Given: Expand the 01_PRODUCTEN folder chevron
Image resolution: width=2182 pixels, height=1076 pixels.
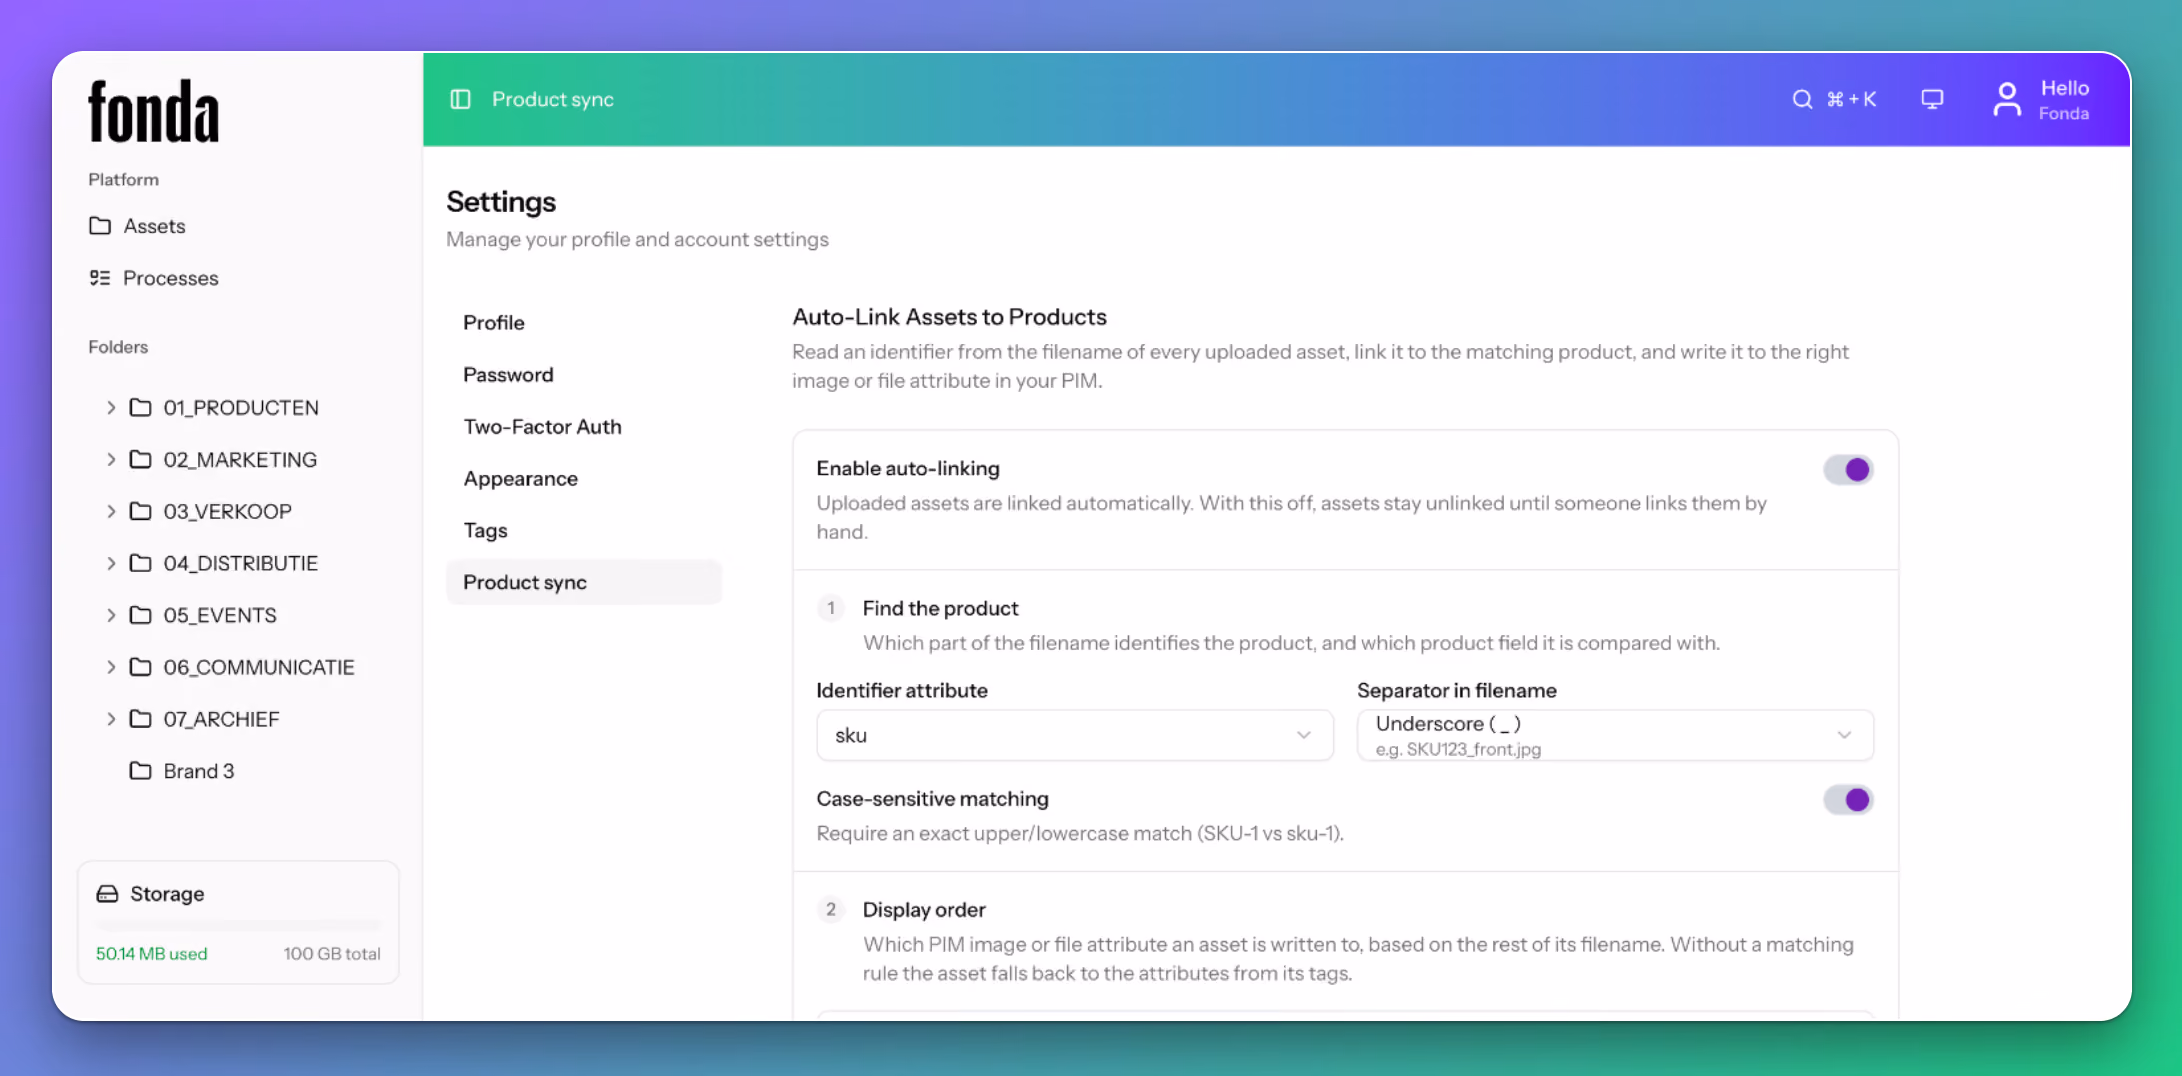Looking at the screenshot, I should pos(111,407).
